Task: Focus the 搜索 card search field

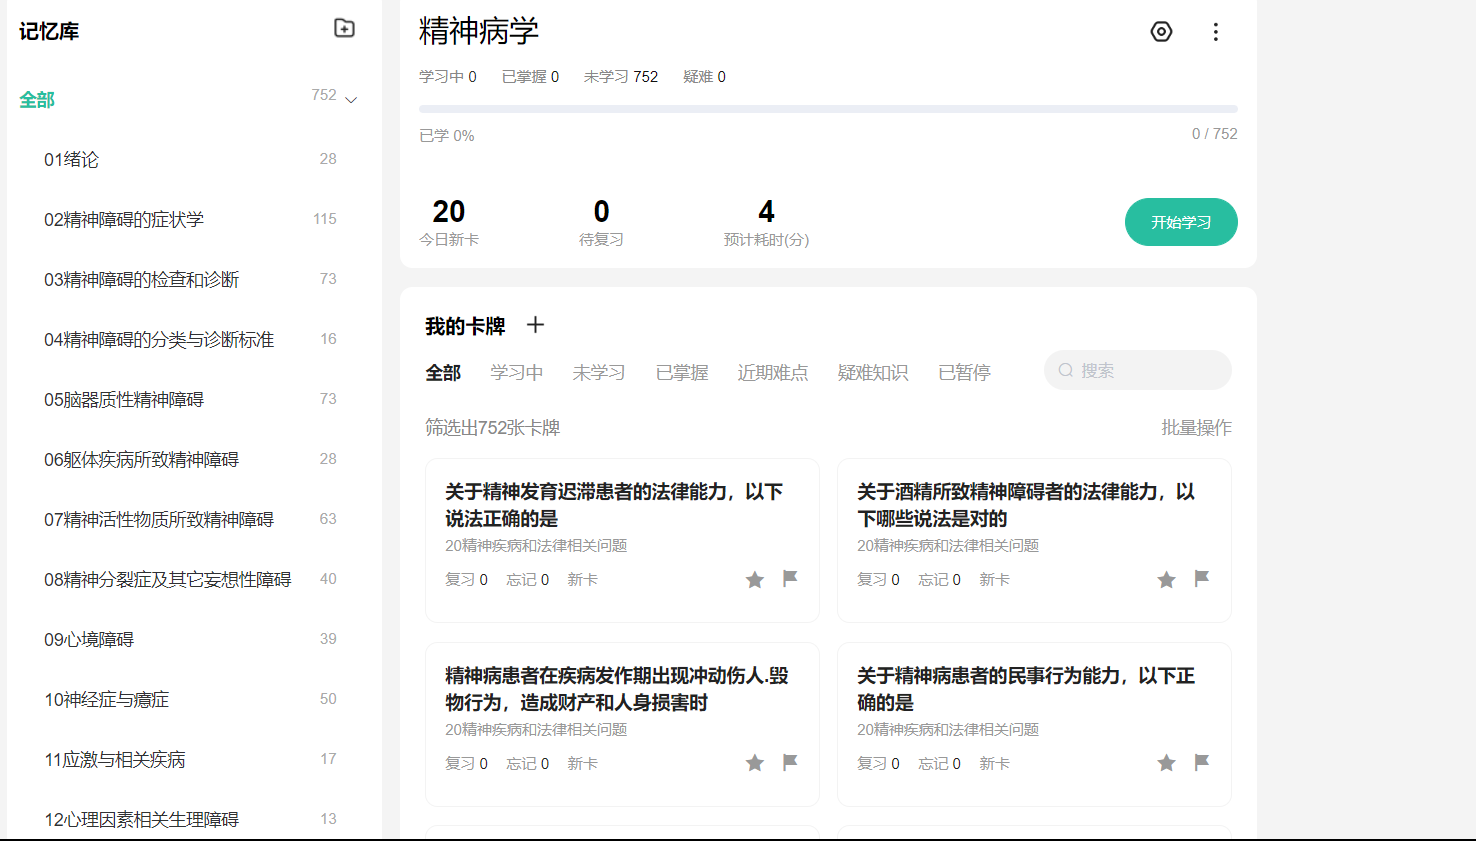Action: [1138, 370]
